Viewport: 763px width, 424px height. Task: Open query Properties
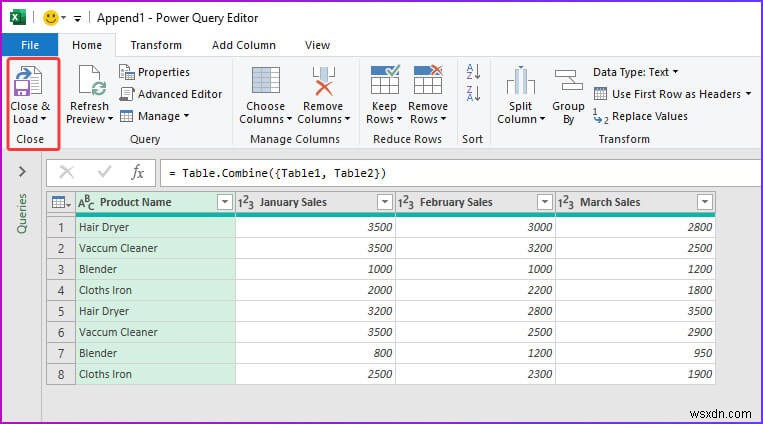154,72
